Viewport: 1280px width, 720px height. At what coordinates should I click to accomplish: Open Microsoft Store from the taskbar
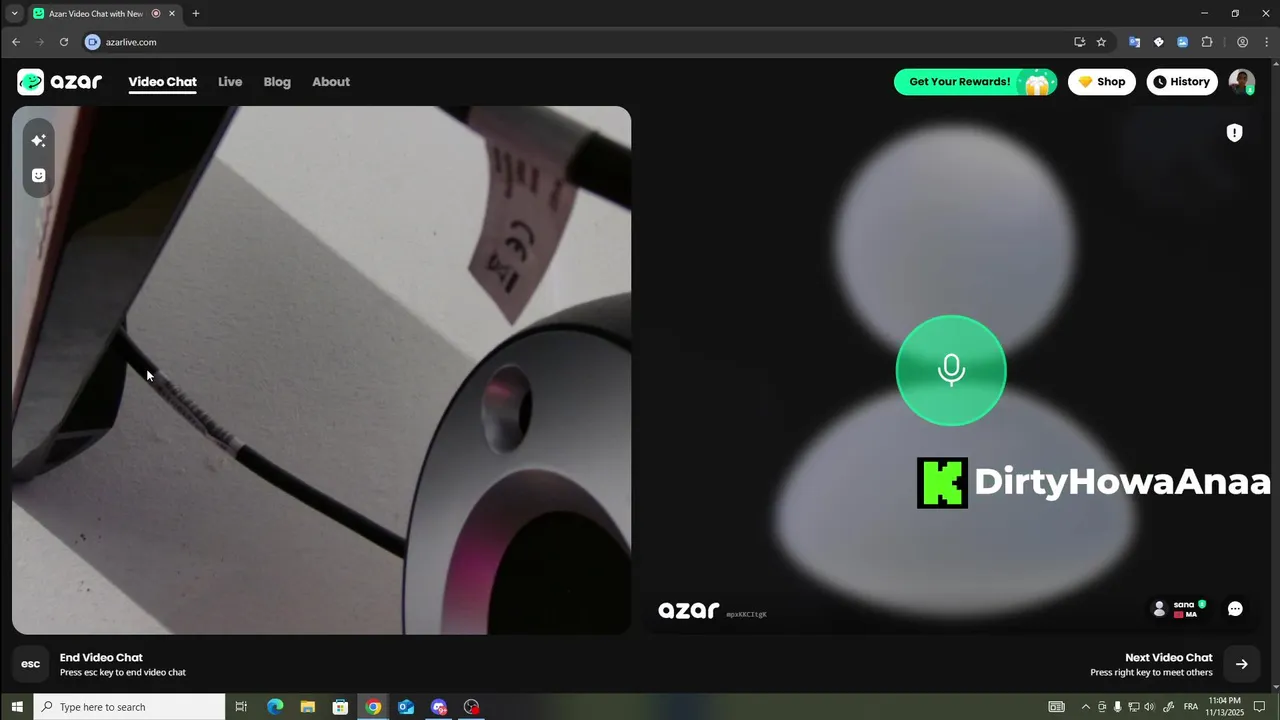[x=340, y=707]
